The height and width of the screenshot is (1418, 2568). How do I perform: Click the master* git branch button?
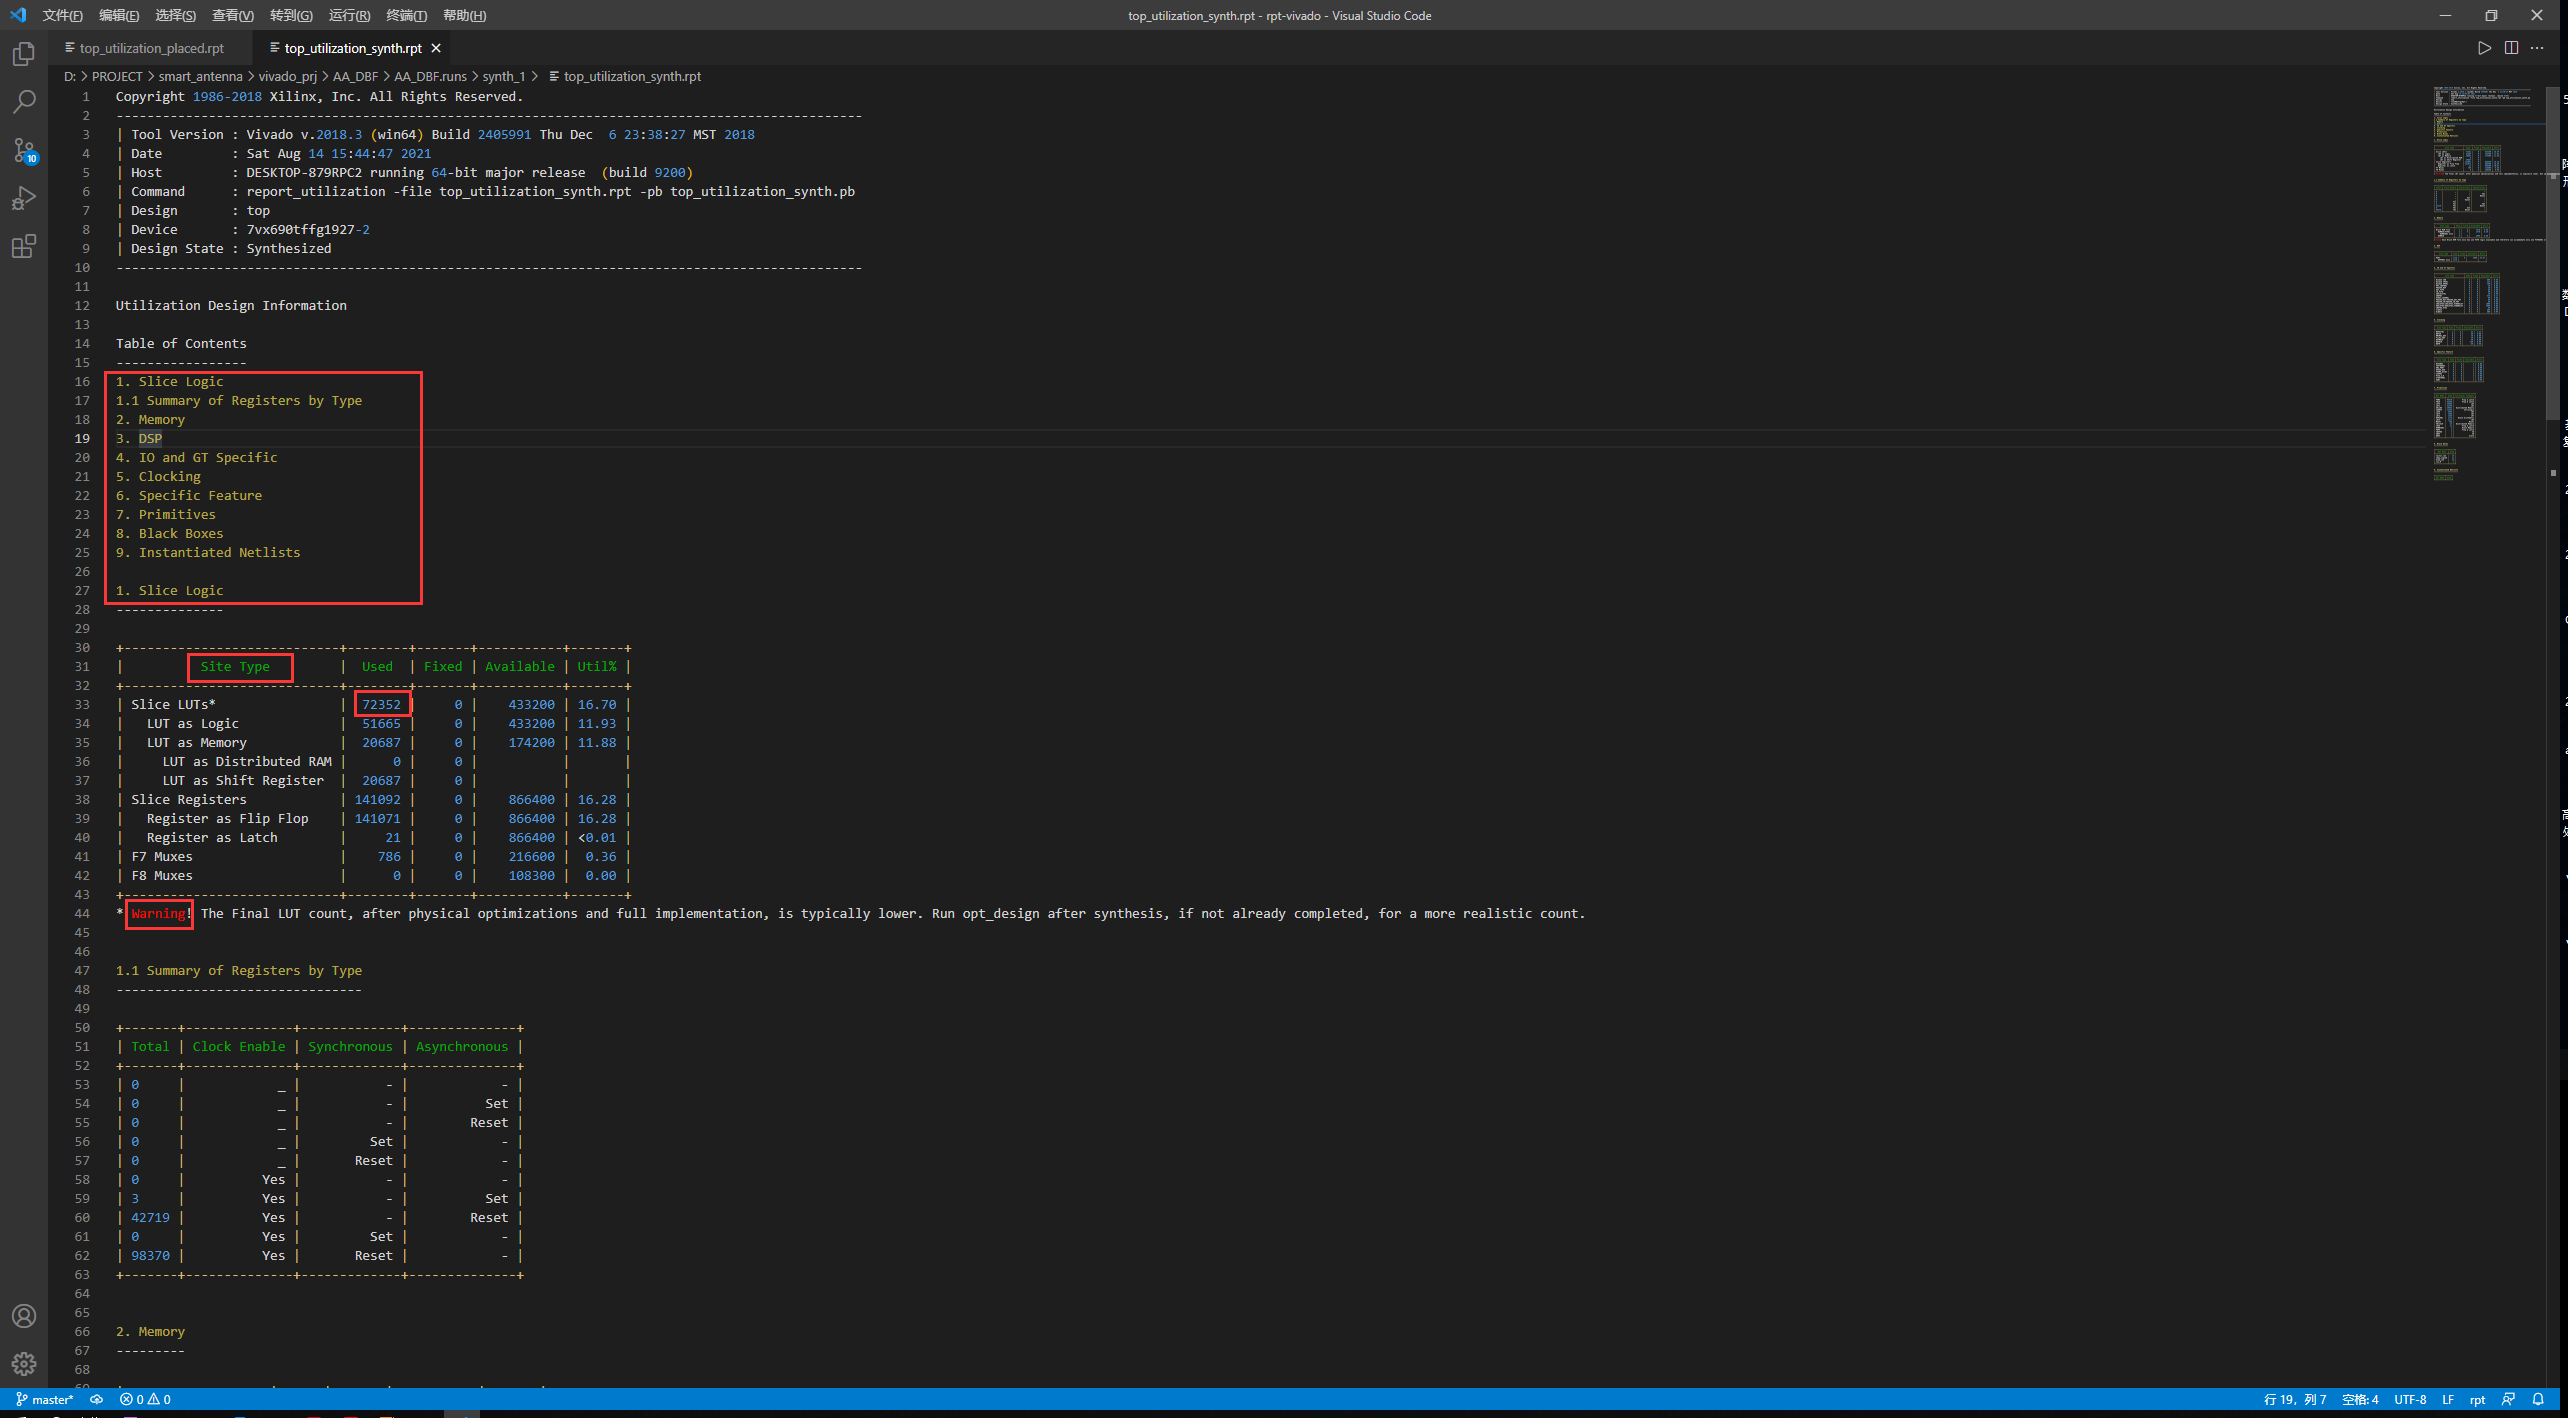pyautogui.click(x=45, y=1399)
